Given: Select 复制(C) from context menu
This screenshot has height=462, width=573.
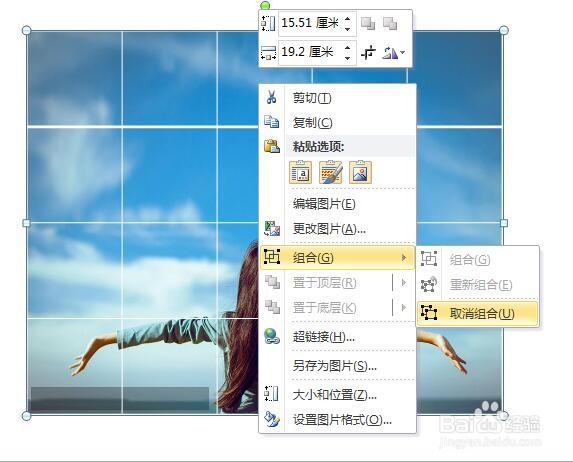Looking at the screenshot, I should (338, 122).
